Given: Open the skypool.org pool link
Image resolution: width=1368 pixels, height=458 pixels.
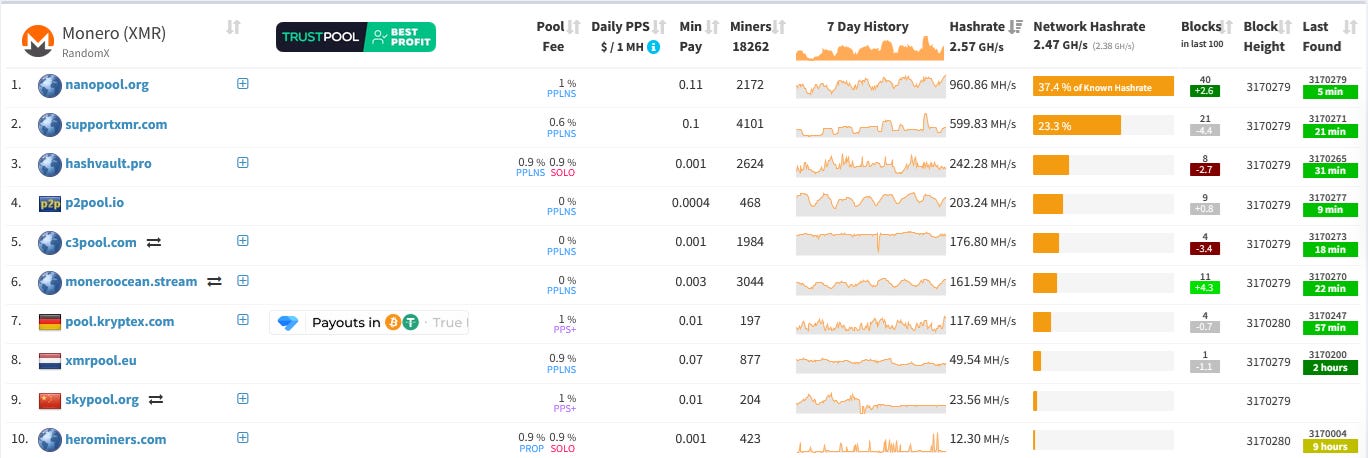Looking at the screenshot, I should [102, 400].
